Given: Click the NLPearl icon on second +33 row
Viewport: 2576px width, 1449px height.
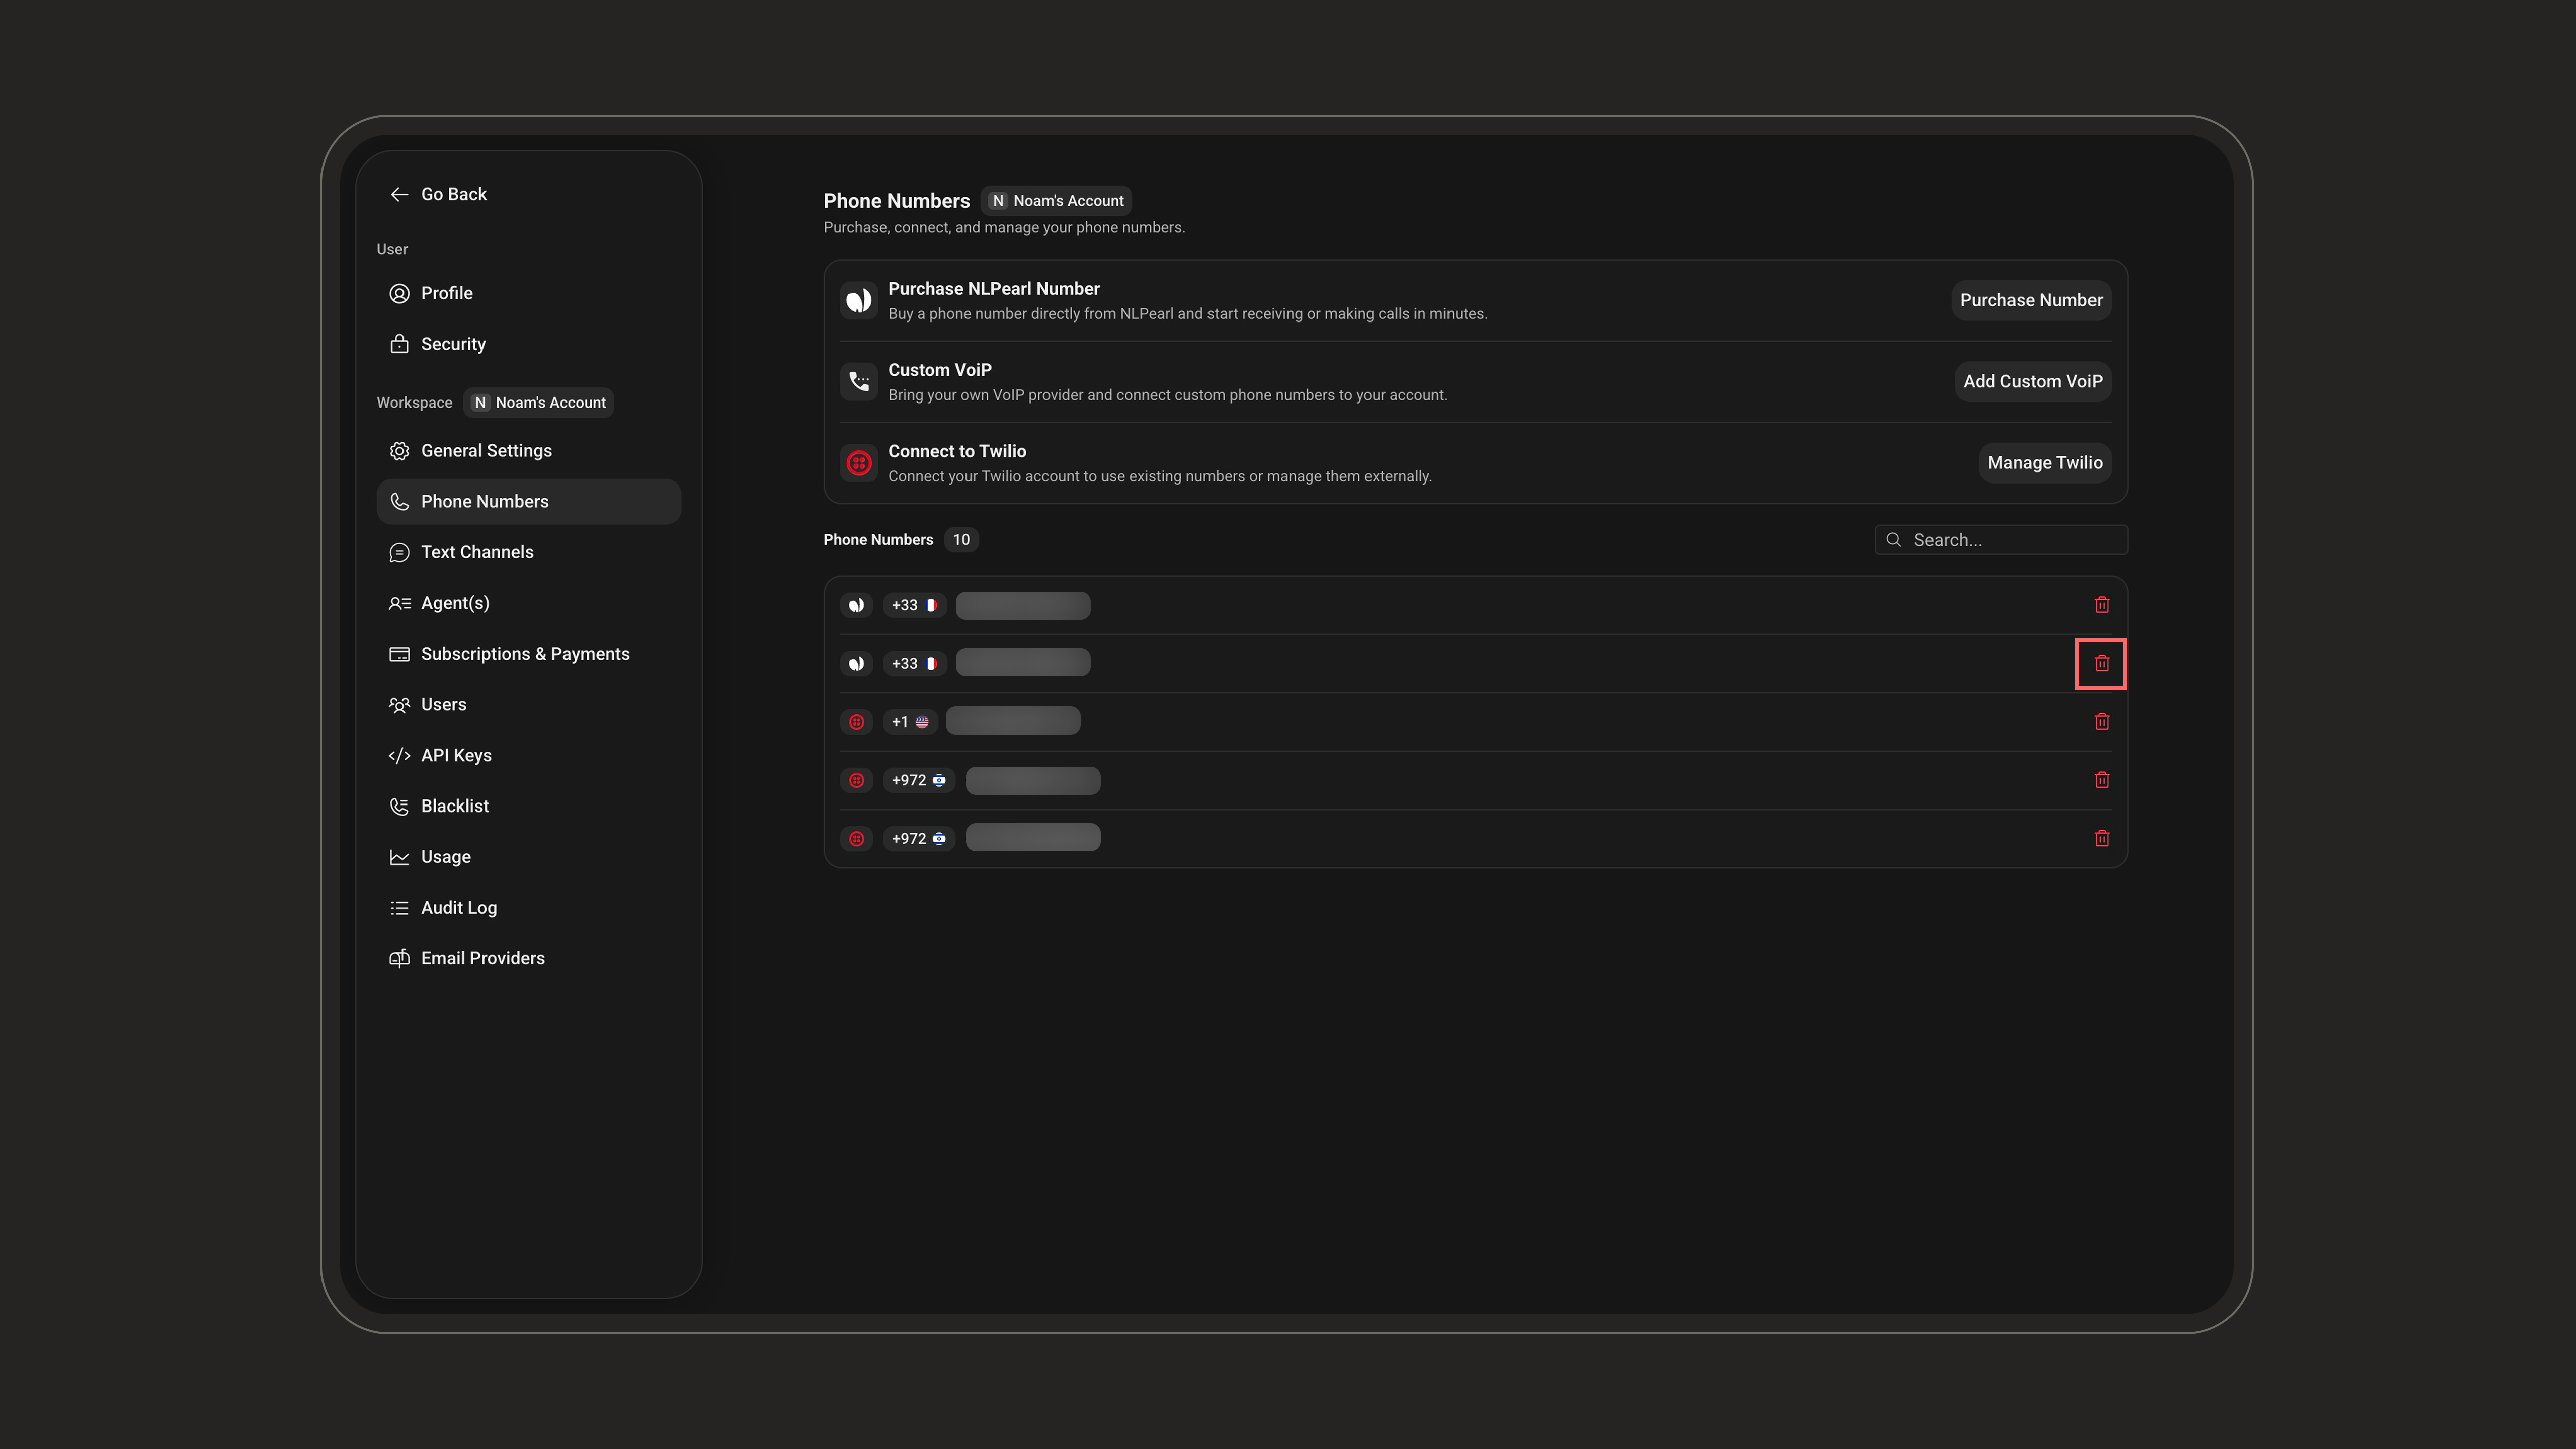Looking at the screenshot, I should click(856, 663).
